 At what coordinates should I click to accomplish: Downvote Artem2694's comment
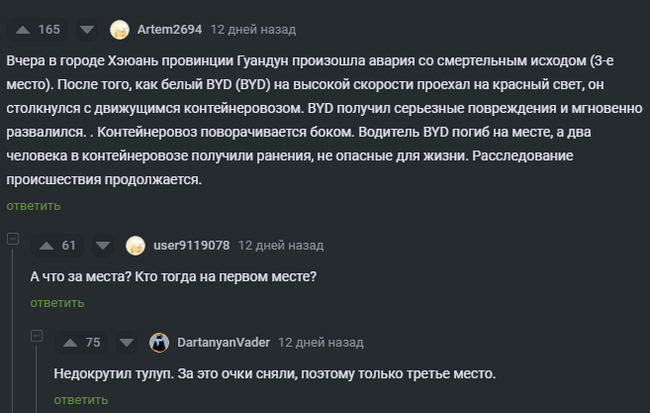point(87,29)
